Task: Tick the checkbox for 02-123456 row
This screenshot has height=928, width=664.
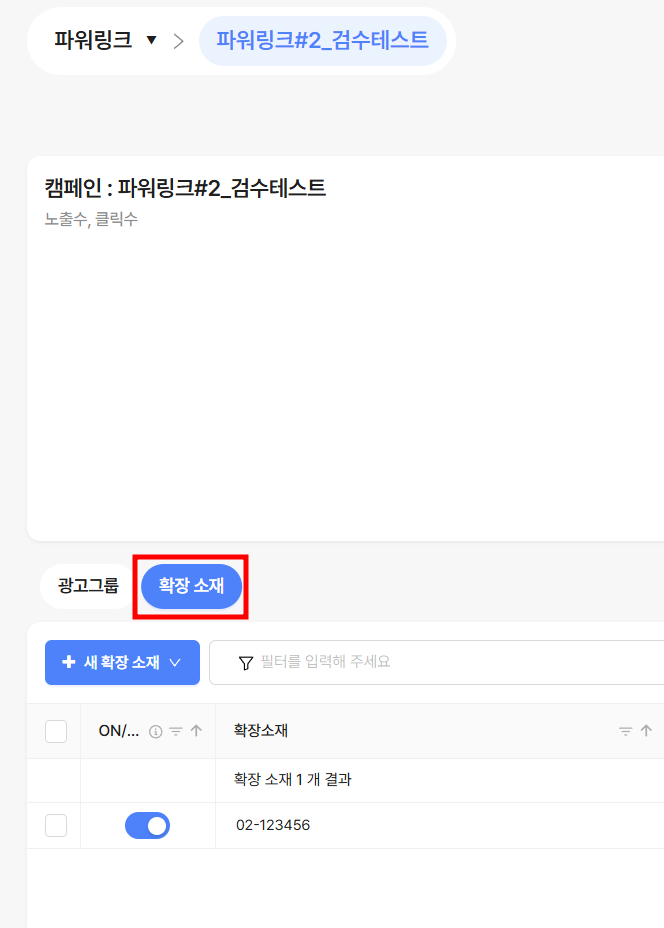Action: click(x=56, y=826)
